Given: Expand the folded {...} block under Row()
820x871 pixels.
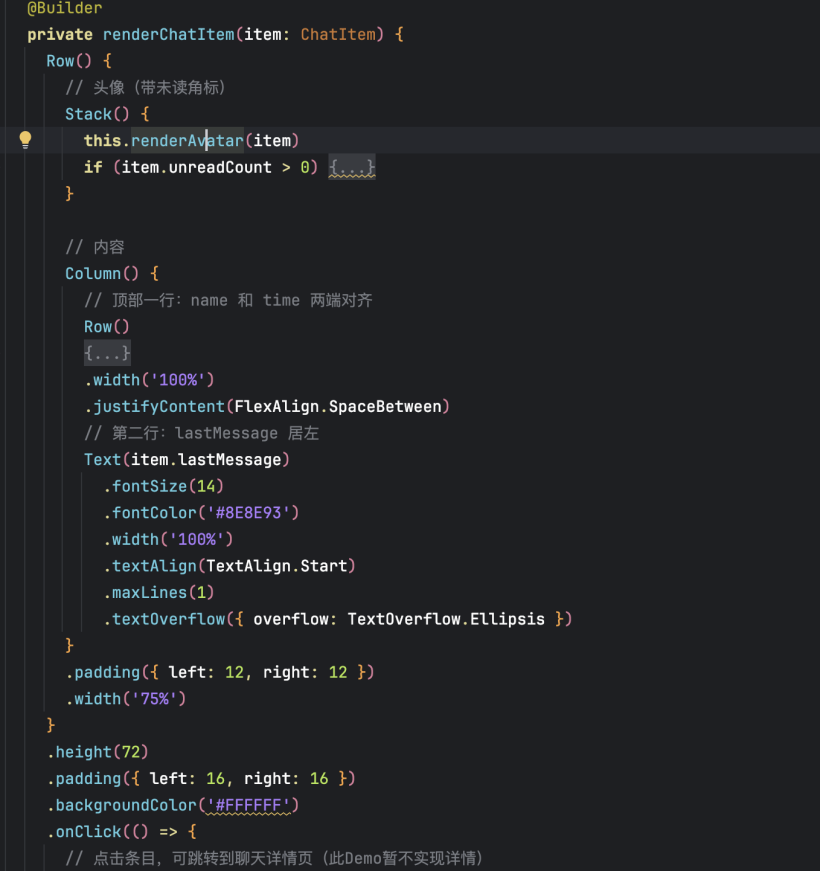Looking at the screenshot, I should coord(107,353).
